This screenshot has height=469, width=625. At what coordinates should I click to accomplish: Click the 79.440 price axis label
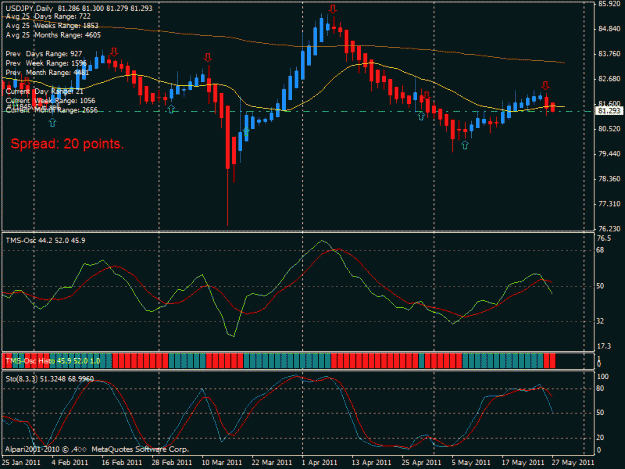tap(609, 154)
